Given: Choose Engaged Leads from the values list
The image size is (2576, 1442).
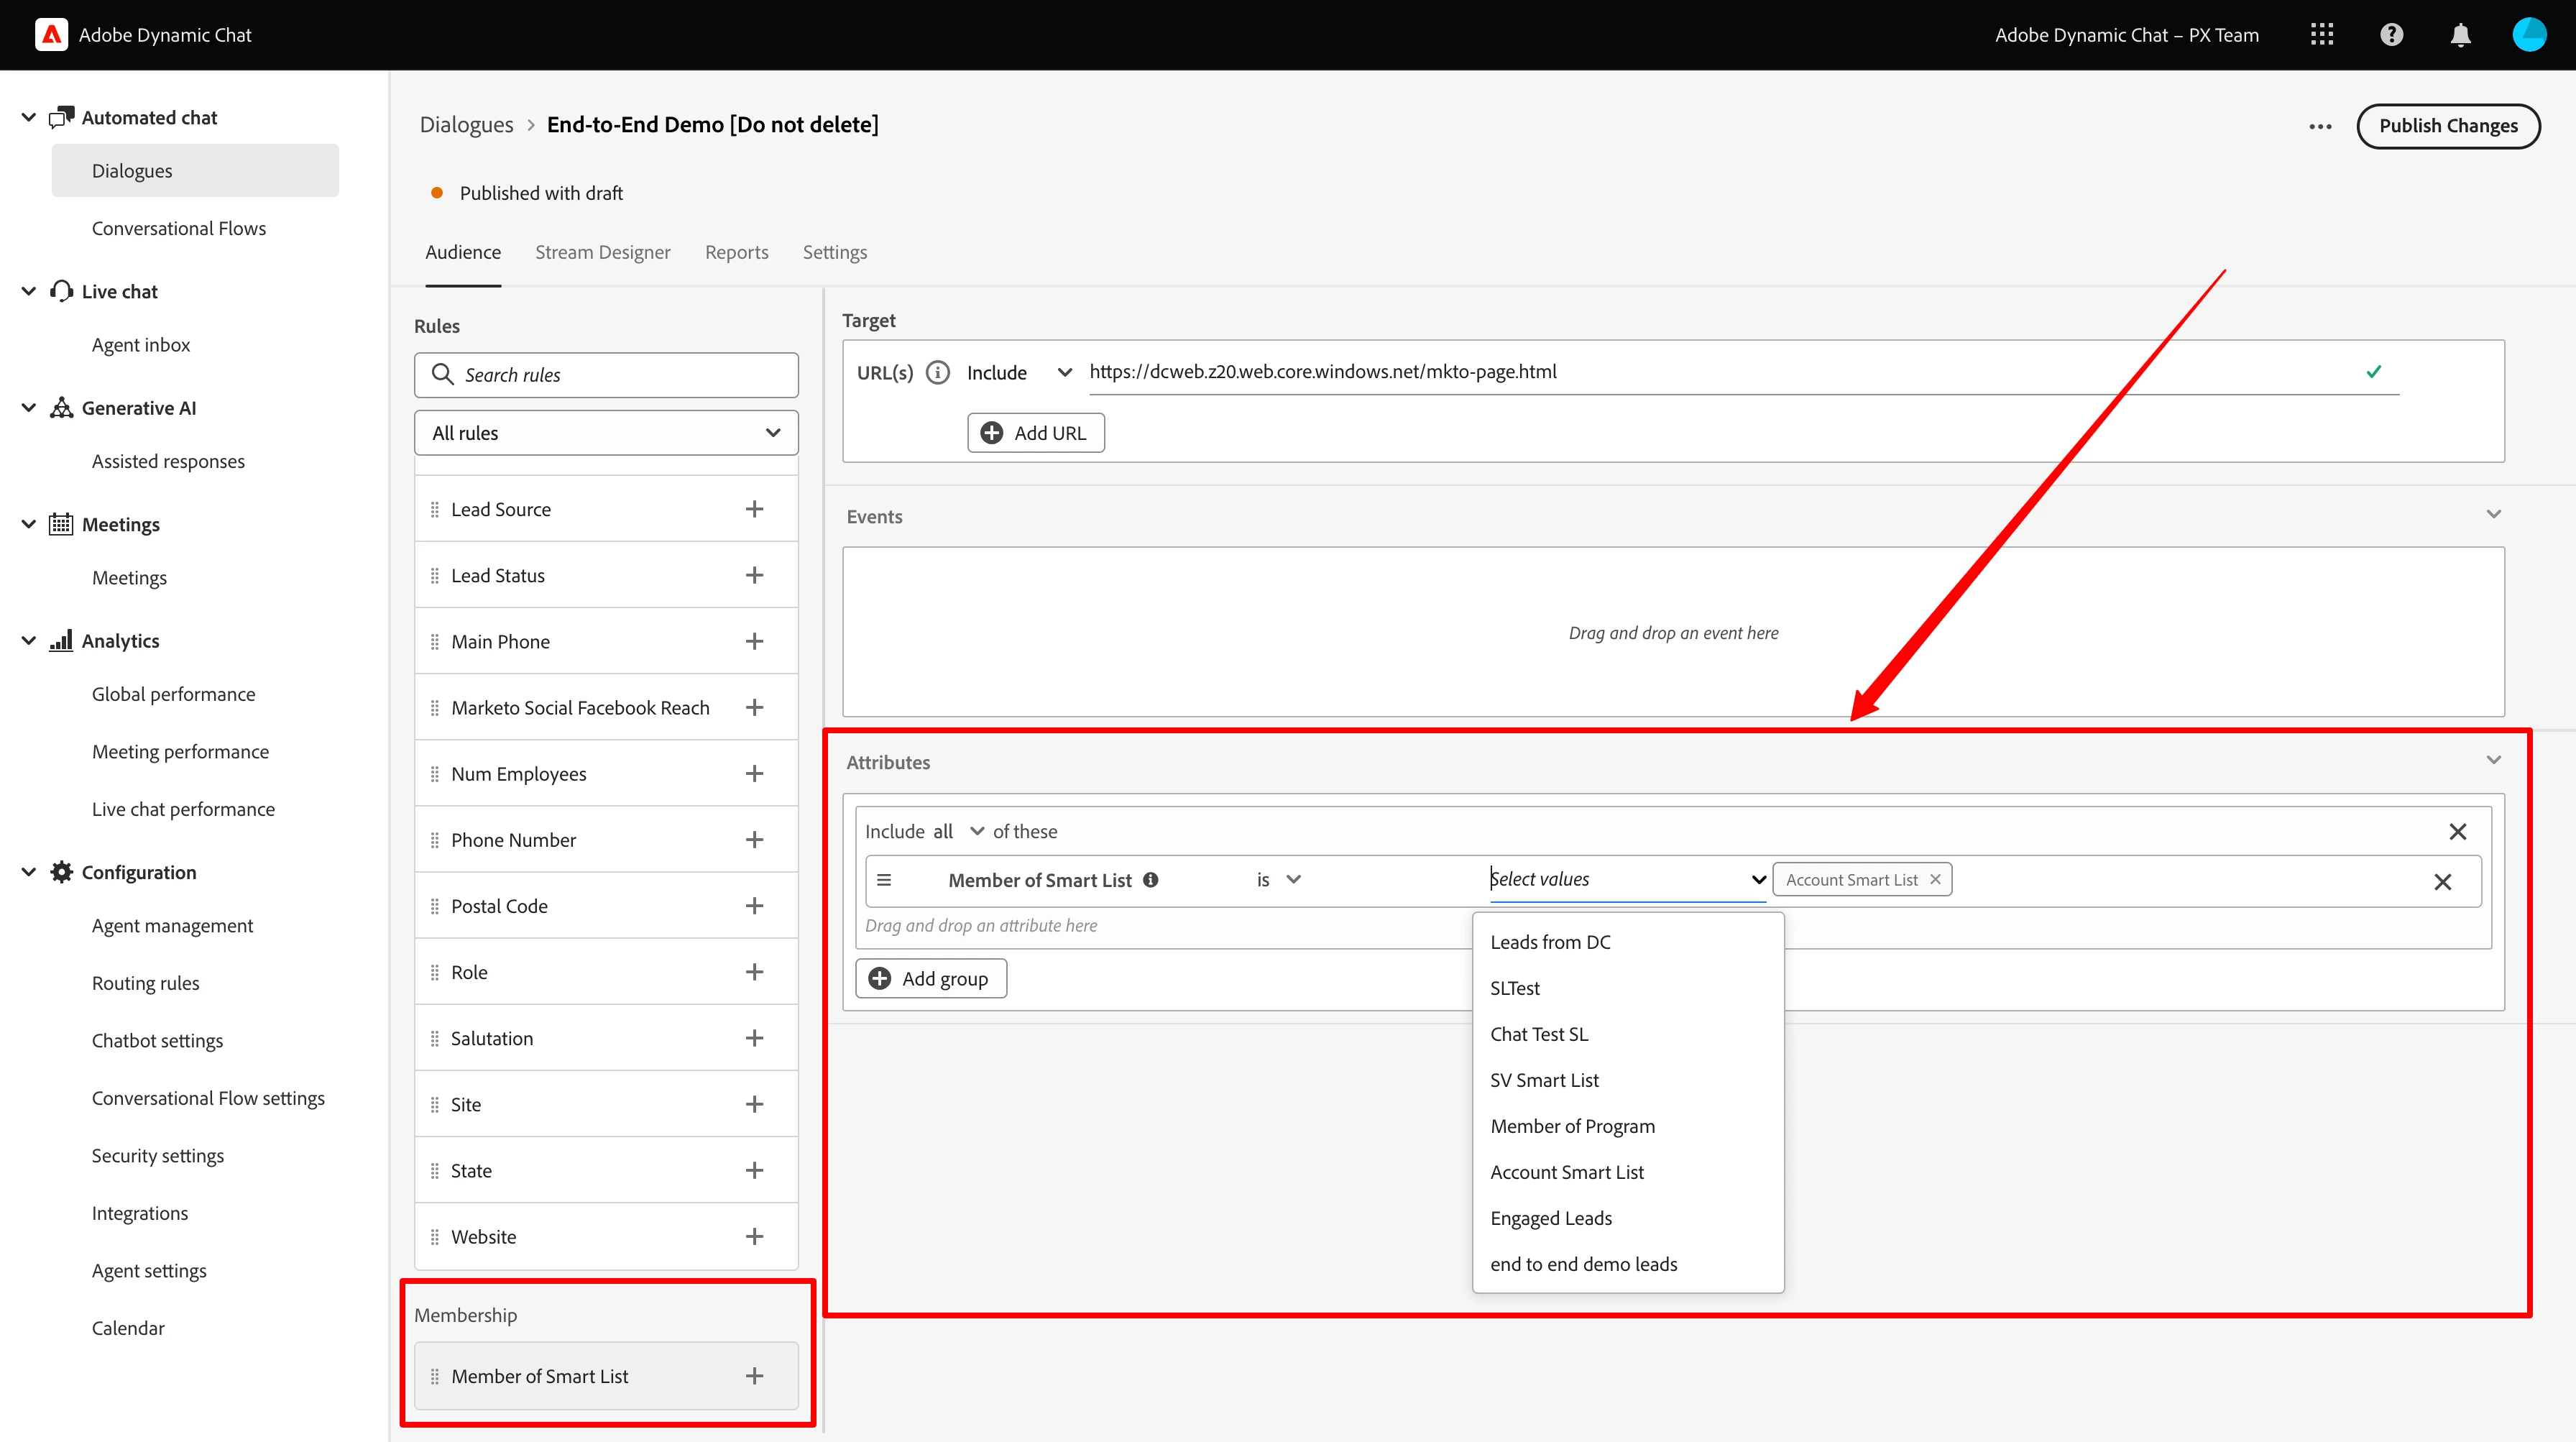Looking at the screenshot, I should 1550,1218.
